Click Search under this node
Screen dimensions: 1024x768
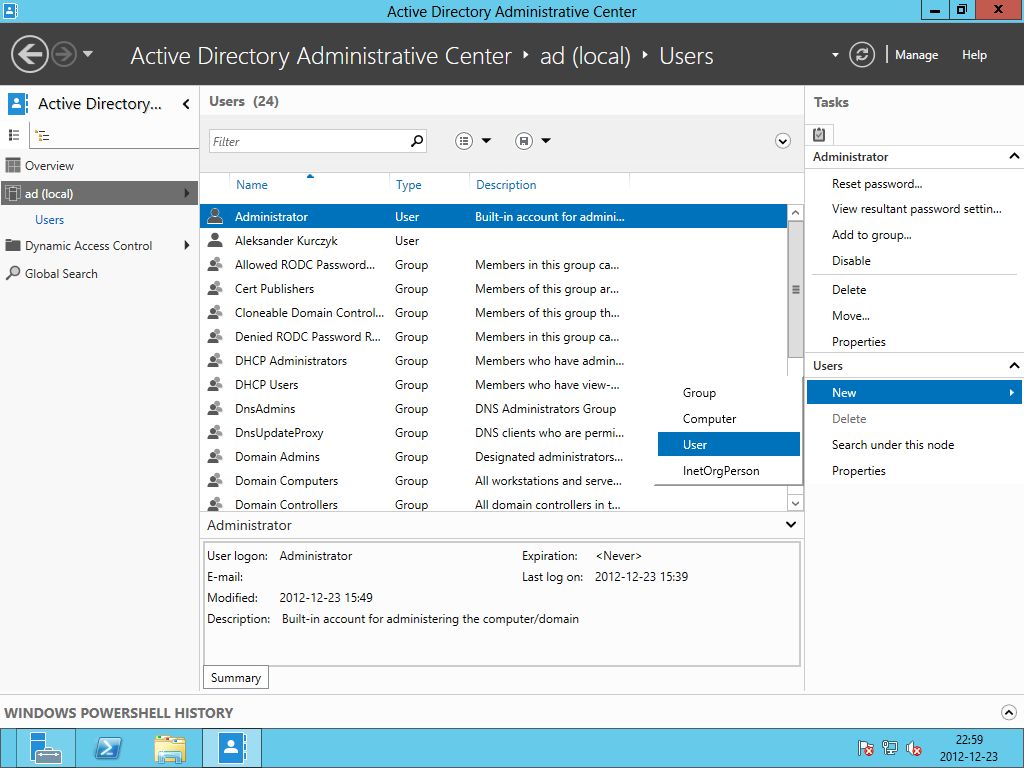pos(893,445)
